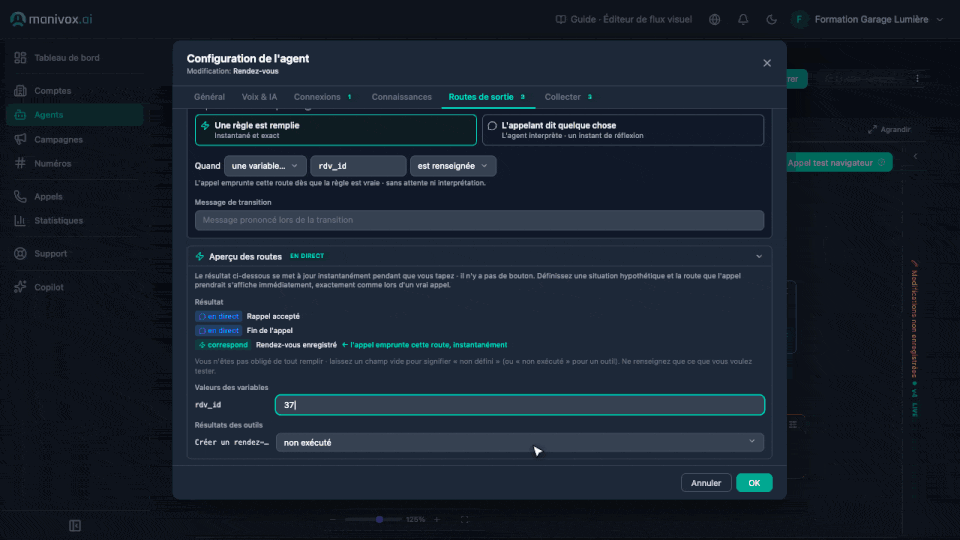The image size is (960, 540).
Task: Switch to the Général tab
Action: point(209,97)
